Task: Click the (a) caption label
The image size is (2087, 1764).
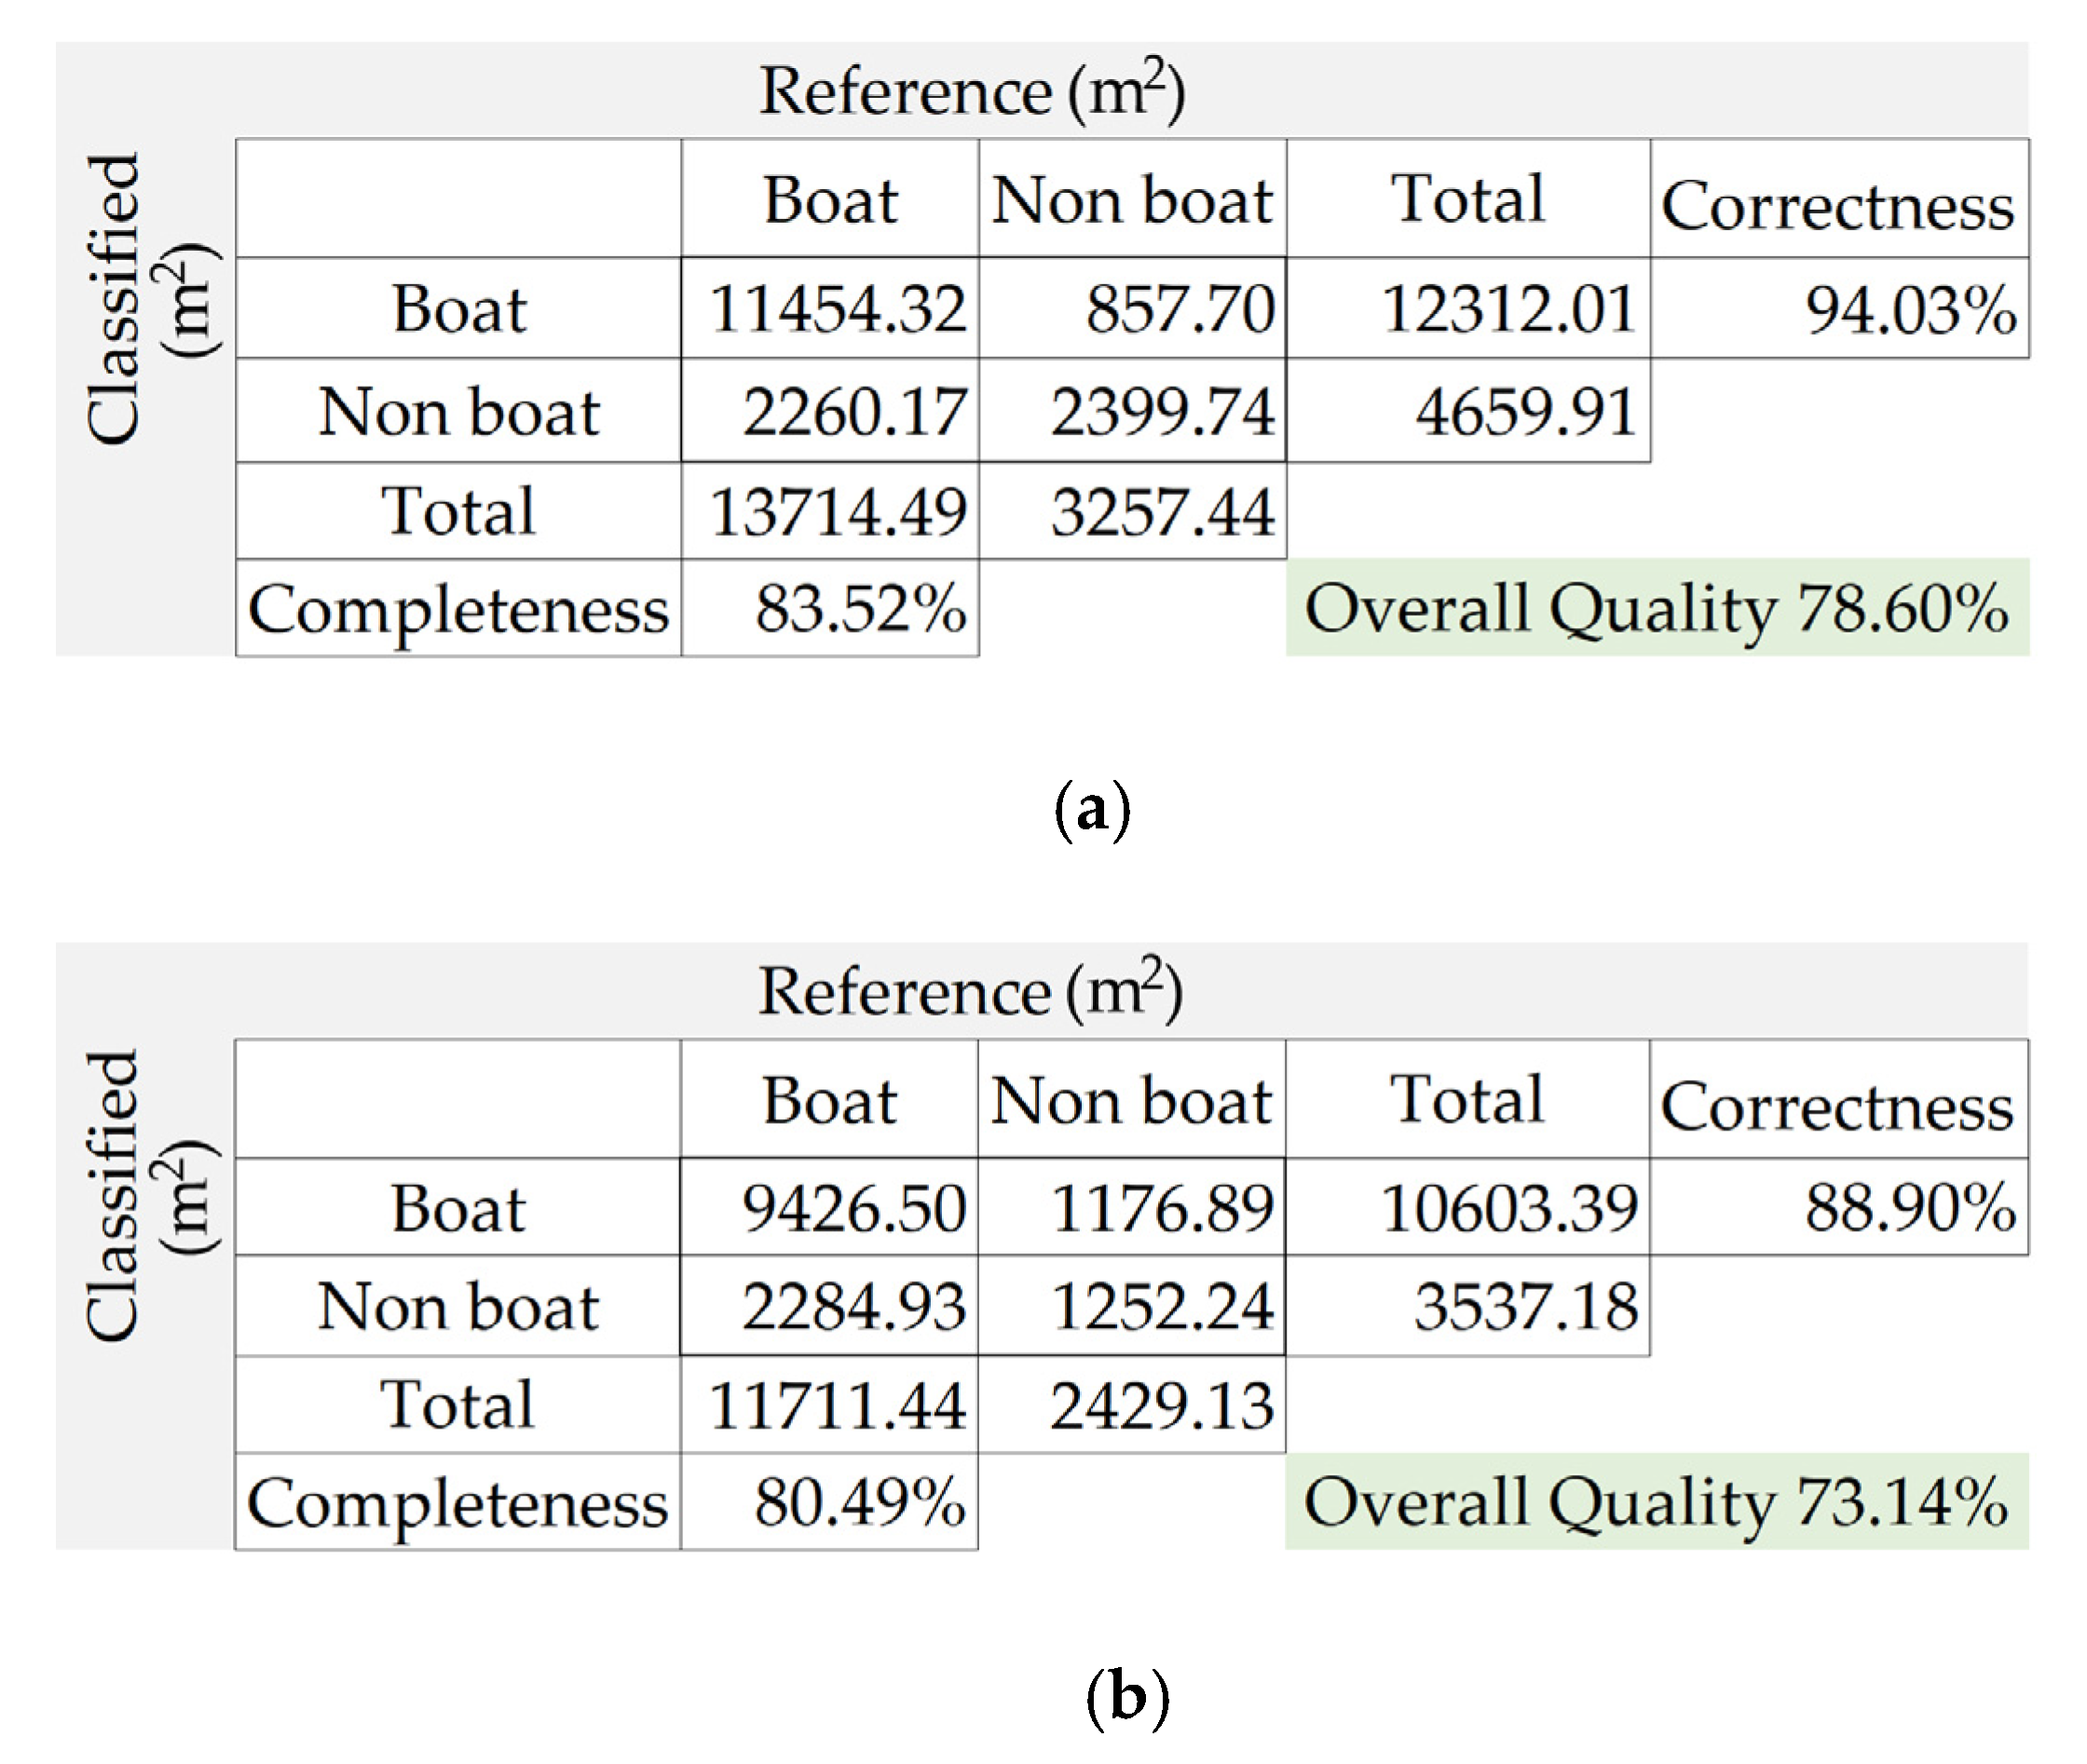Action: (x=1092, y=810)
